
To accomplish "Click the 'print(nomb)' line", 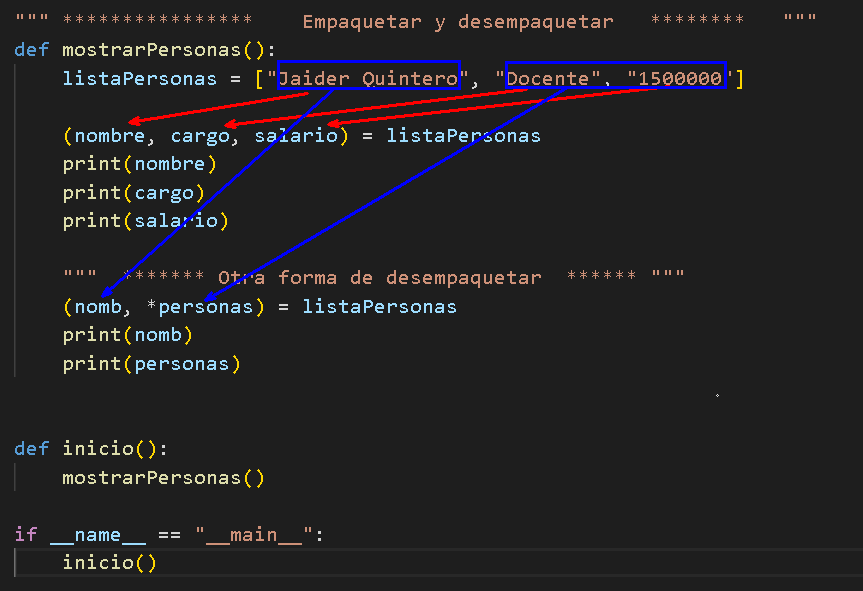I will [x=128, y=335].
